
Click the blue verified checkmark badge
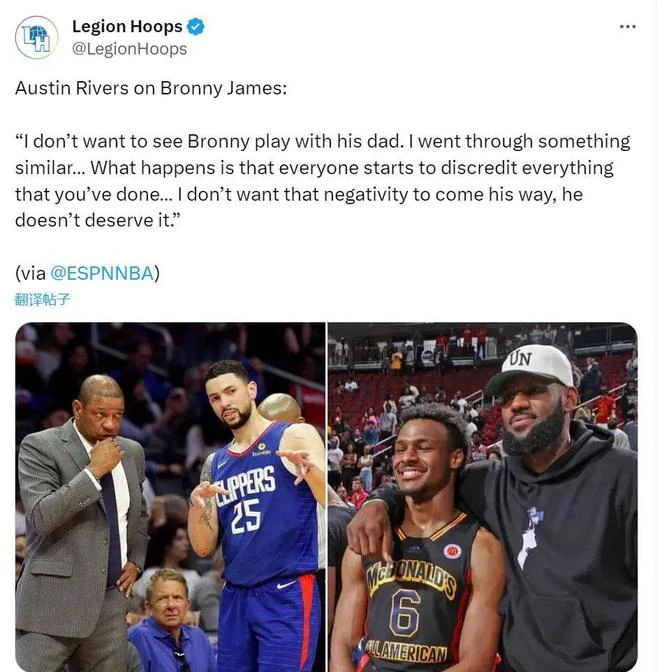click(196, 27)
